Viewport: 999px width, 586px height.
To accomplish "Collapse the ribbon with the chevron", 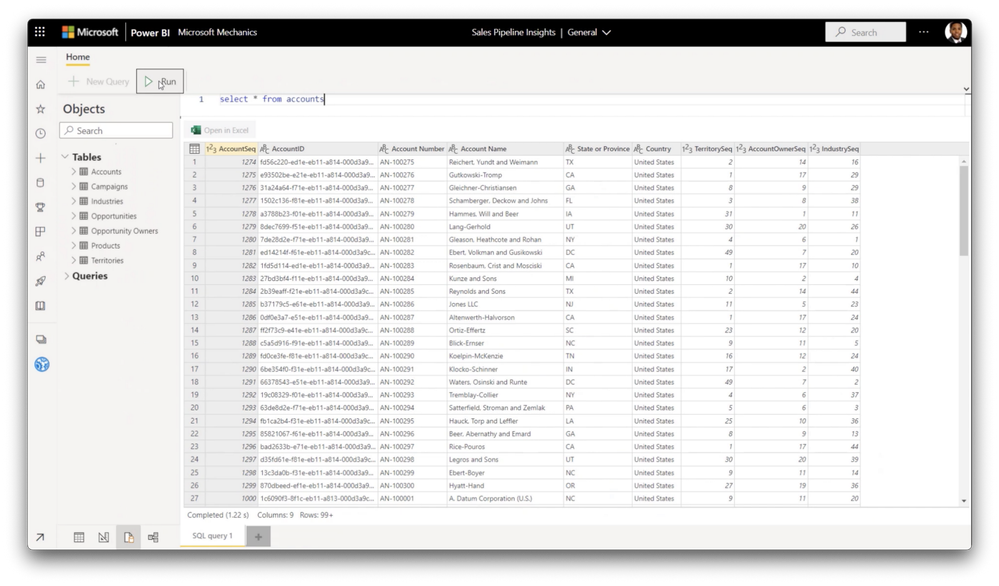I will pyautogui.click(x=966, y=89).
